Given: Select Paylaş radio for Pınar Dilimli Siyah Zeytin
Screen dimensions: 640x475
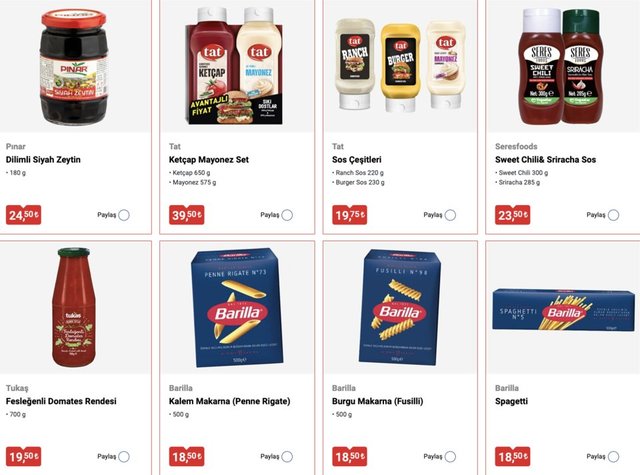Looking at the screenshot, I should (124, 215).
